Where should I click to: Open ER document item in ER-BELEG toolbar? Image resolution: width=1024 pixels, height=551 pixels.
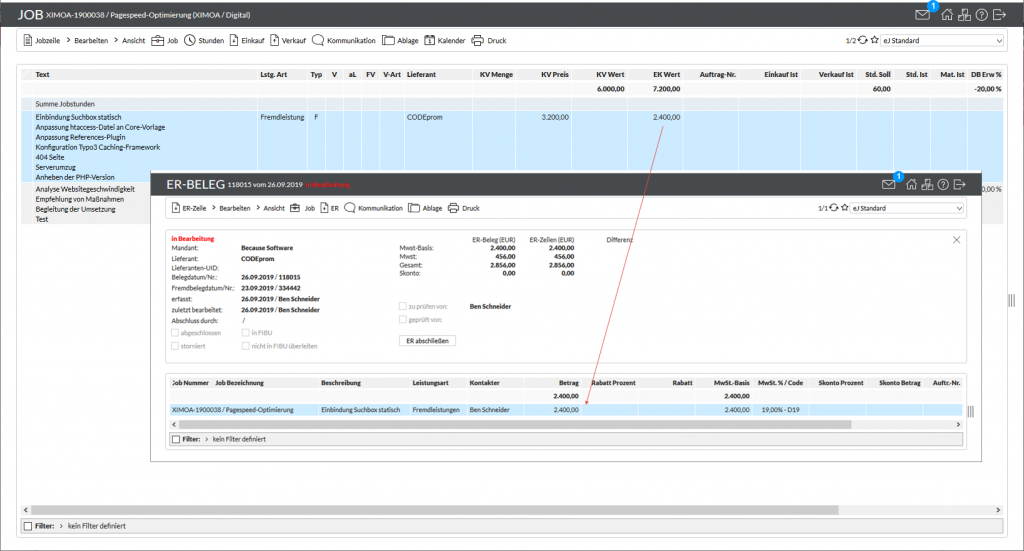click(x=330, y=208)
